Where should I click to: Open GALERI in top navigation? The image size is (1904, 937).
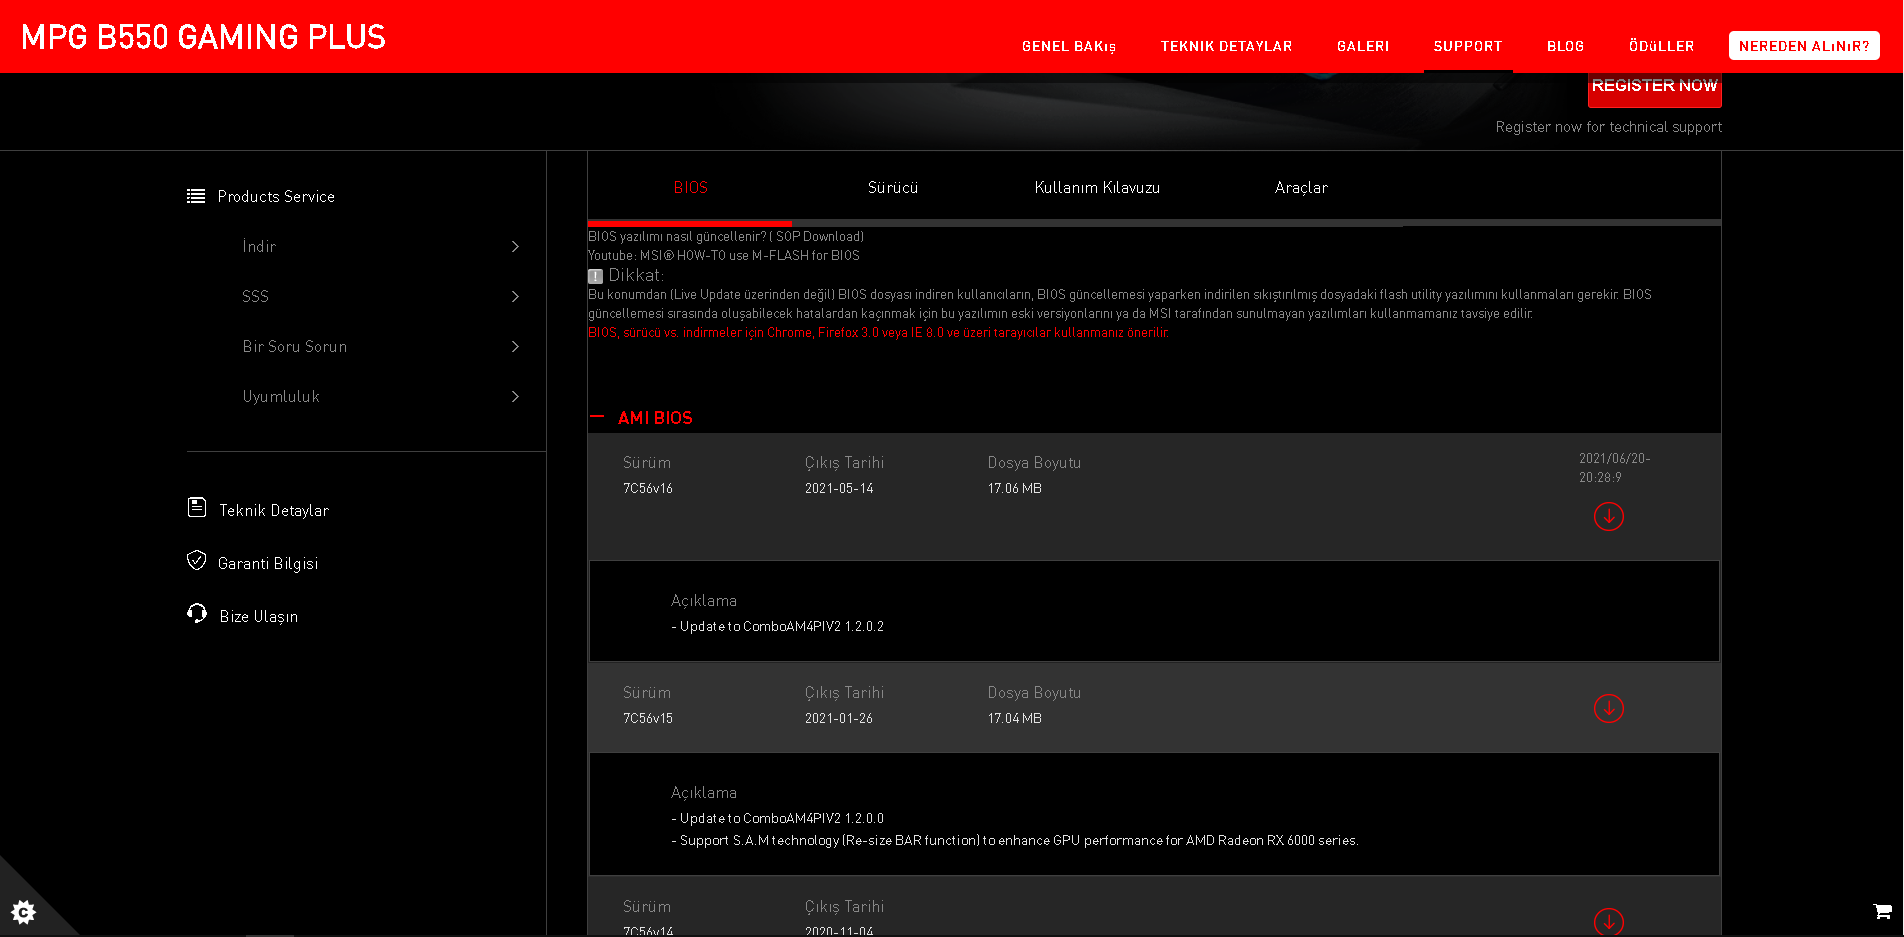[x=1363, y=46]
